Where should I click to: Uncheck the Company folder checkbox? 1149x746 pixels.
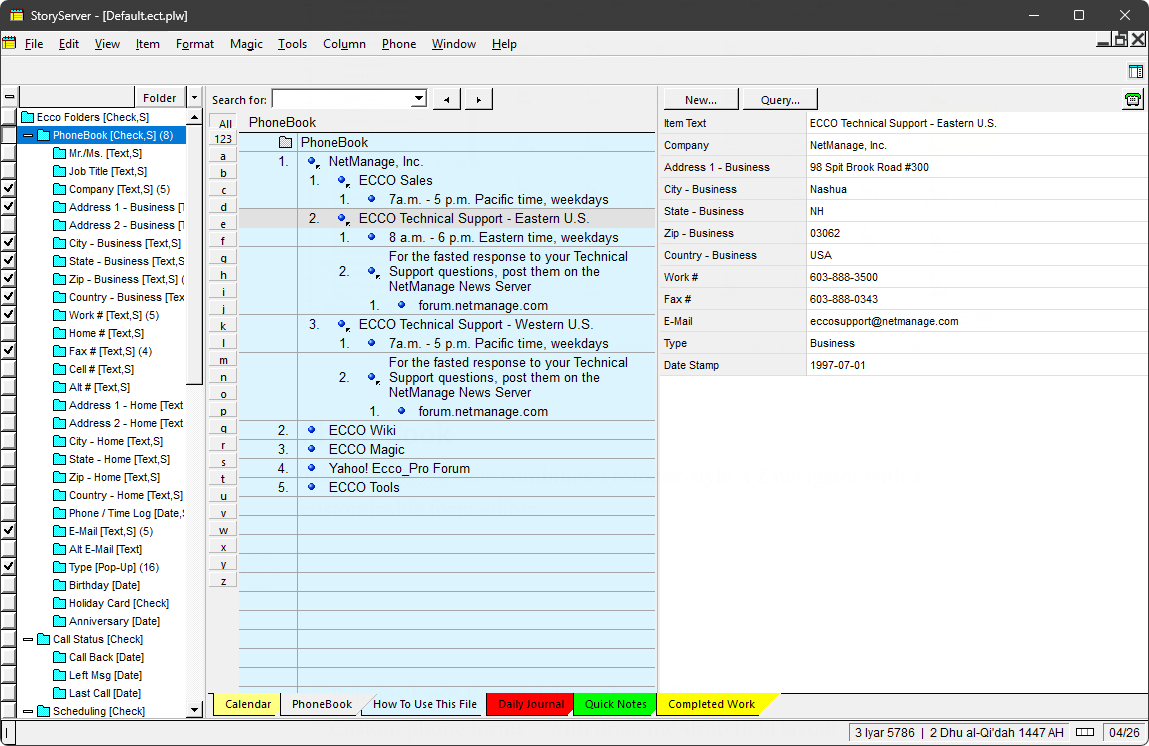click(x=8, y=189)
